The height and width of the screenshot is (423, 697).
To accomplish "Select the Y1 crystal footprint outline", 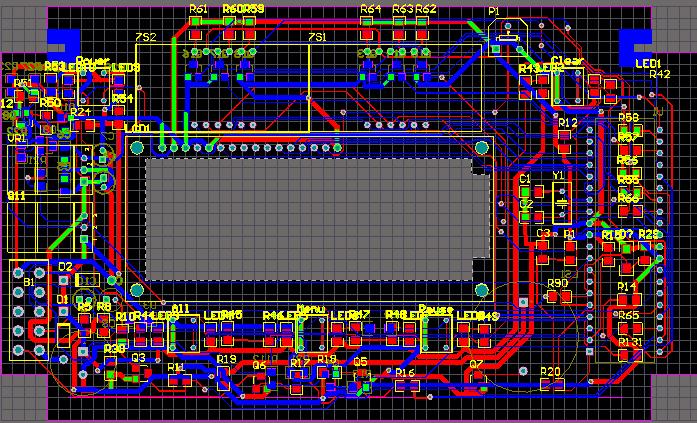I will (562, 203).
